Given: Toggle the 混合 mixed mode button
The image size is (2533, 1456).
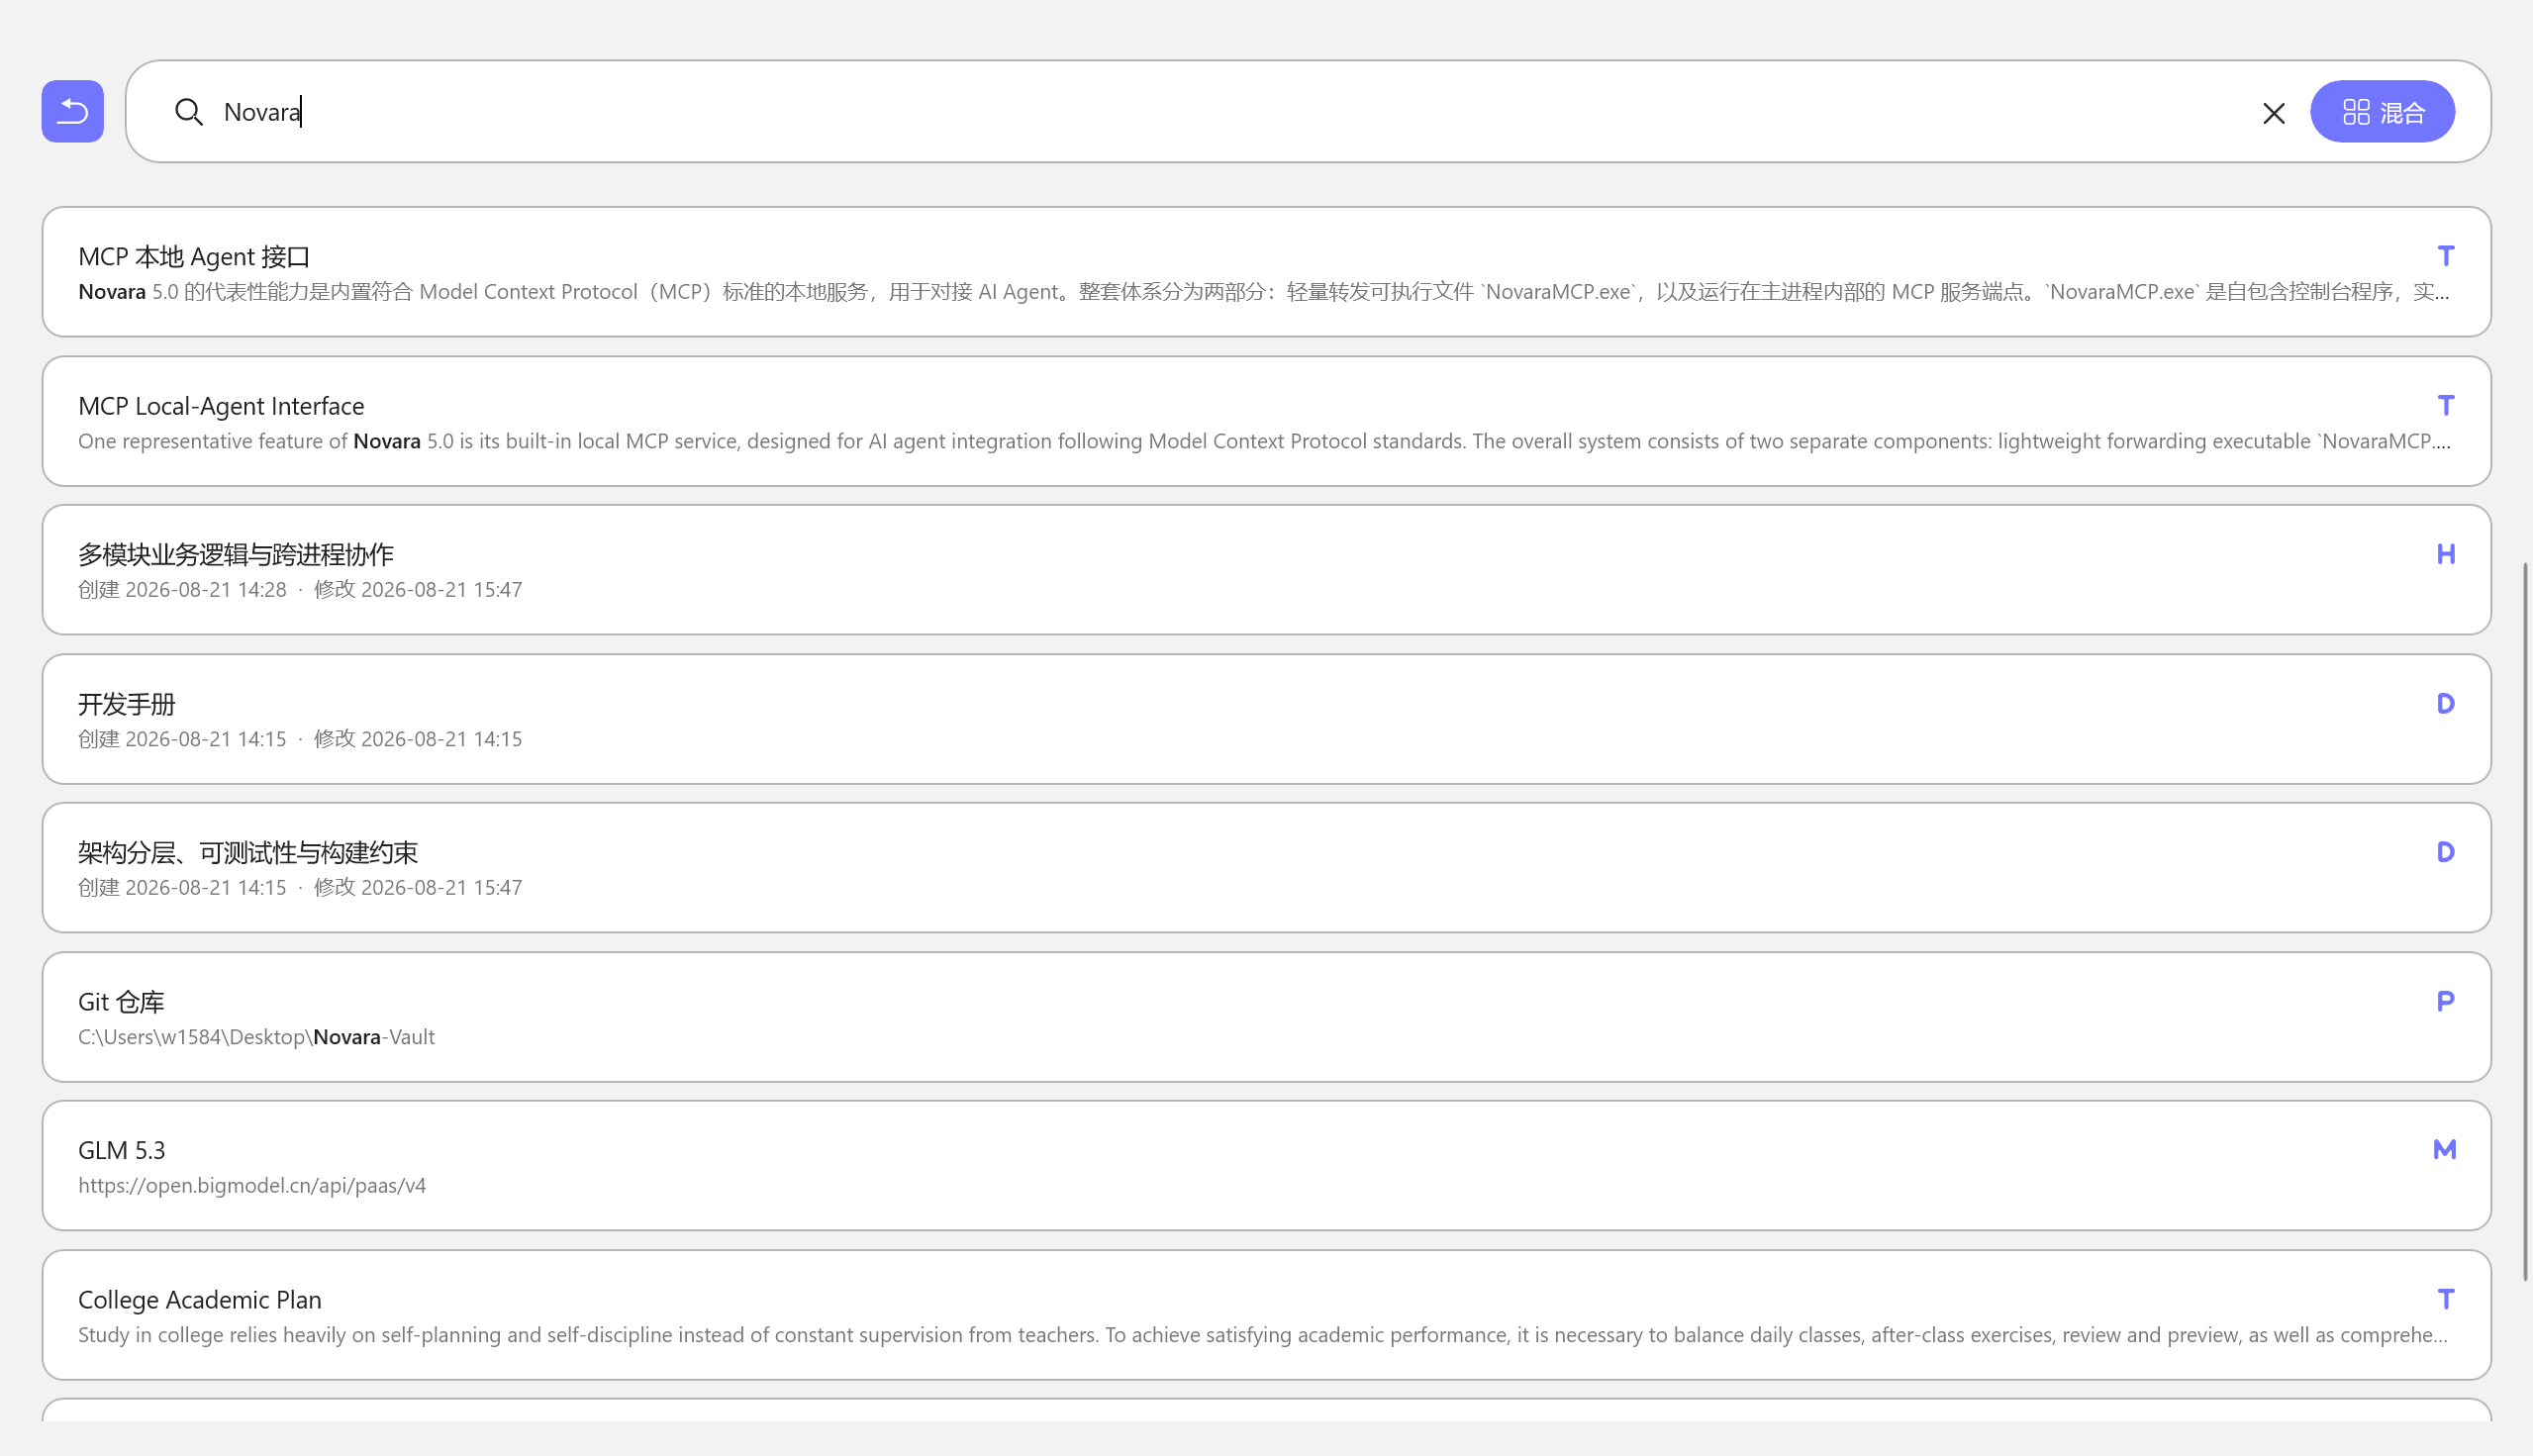Looking at the screenshot, I should 2382,112.
